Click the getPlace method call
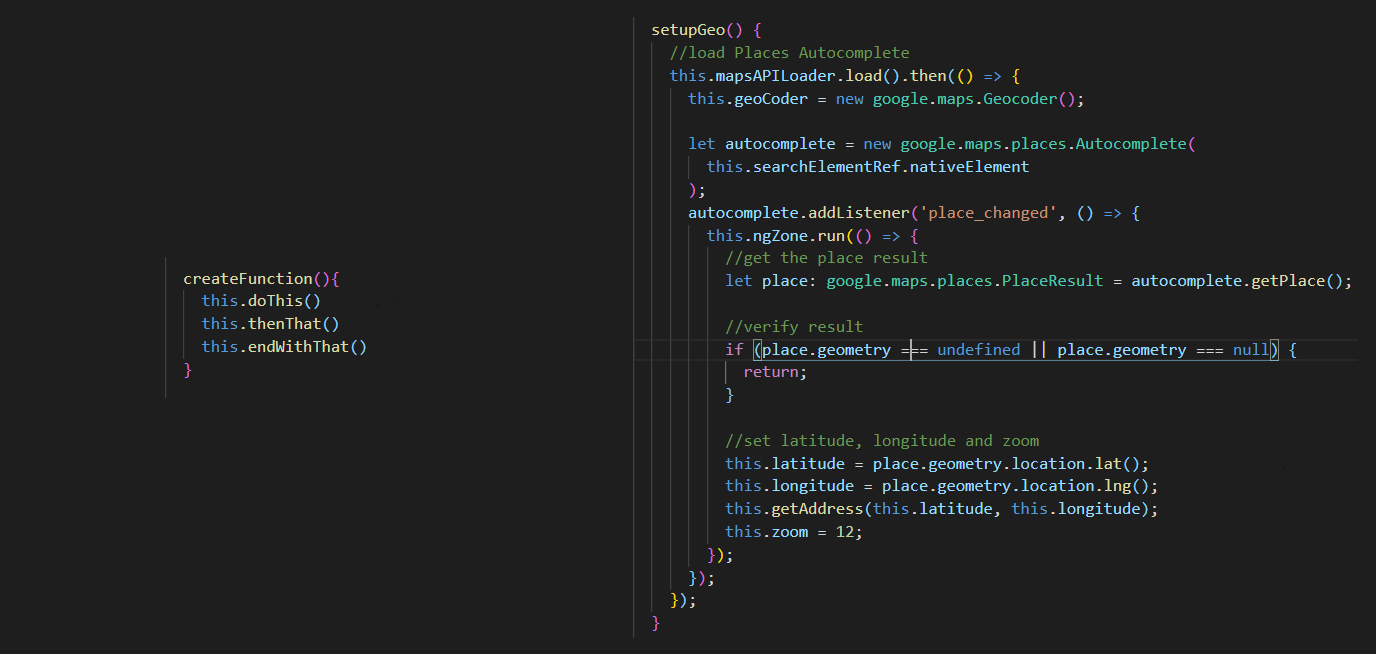 1288,281
